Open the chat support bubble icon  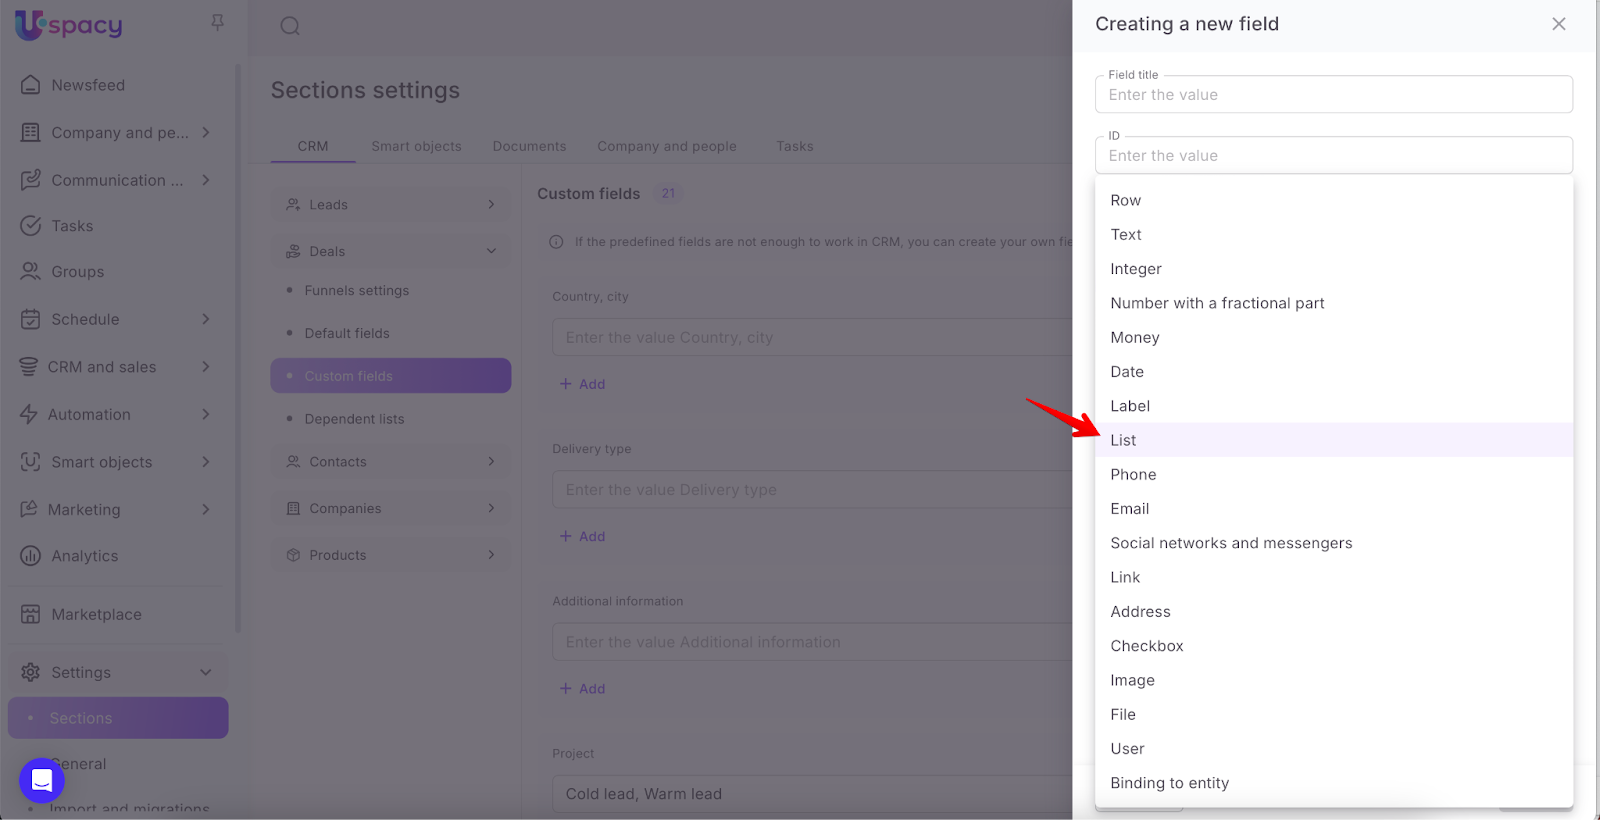click(x=42, y=780)
